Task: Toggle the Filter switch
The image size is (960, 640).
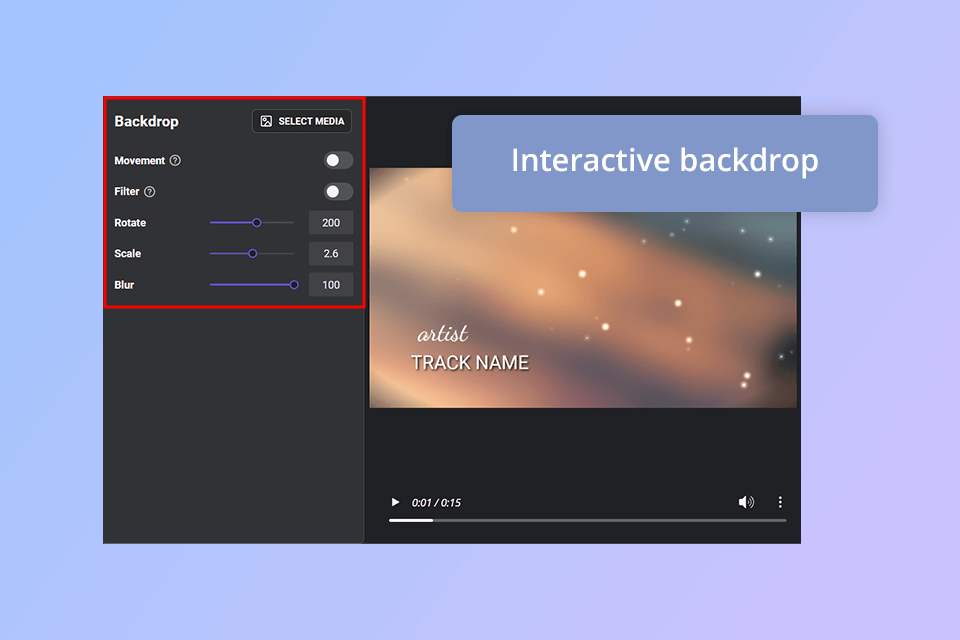Action: click(x=338, y=192)
